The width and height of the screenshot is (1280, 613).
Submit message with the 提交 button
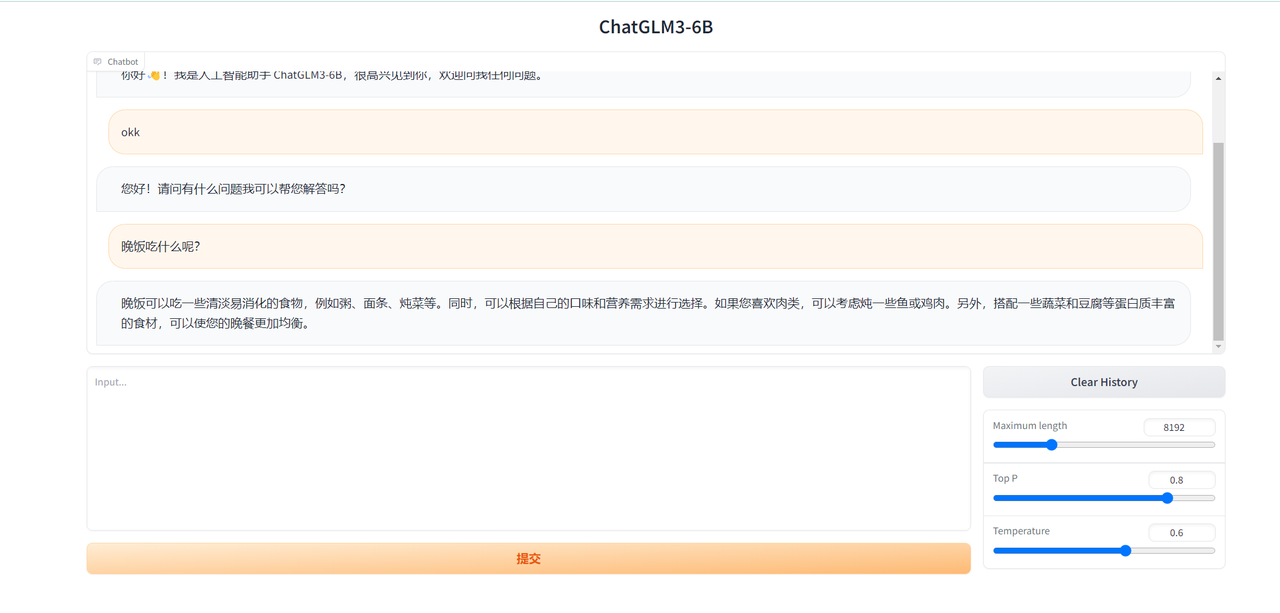pos(528,559)
